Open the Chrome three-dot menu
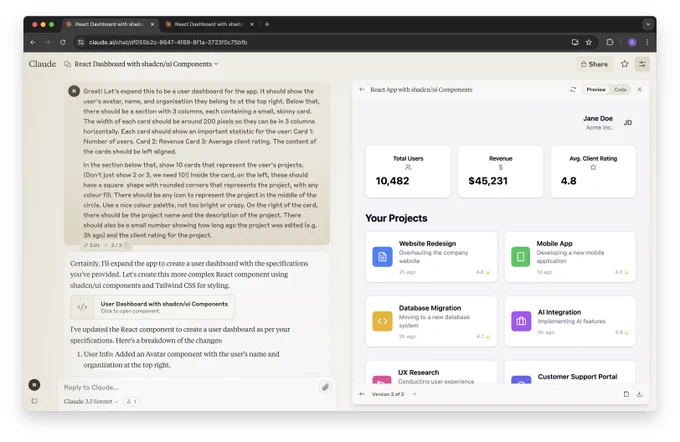This screenshot has height=442, width=680. (x=647, y=42)
